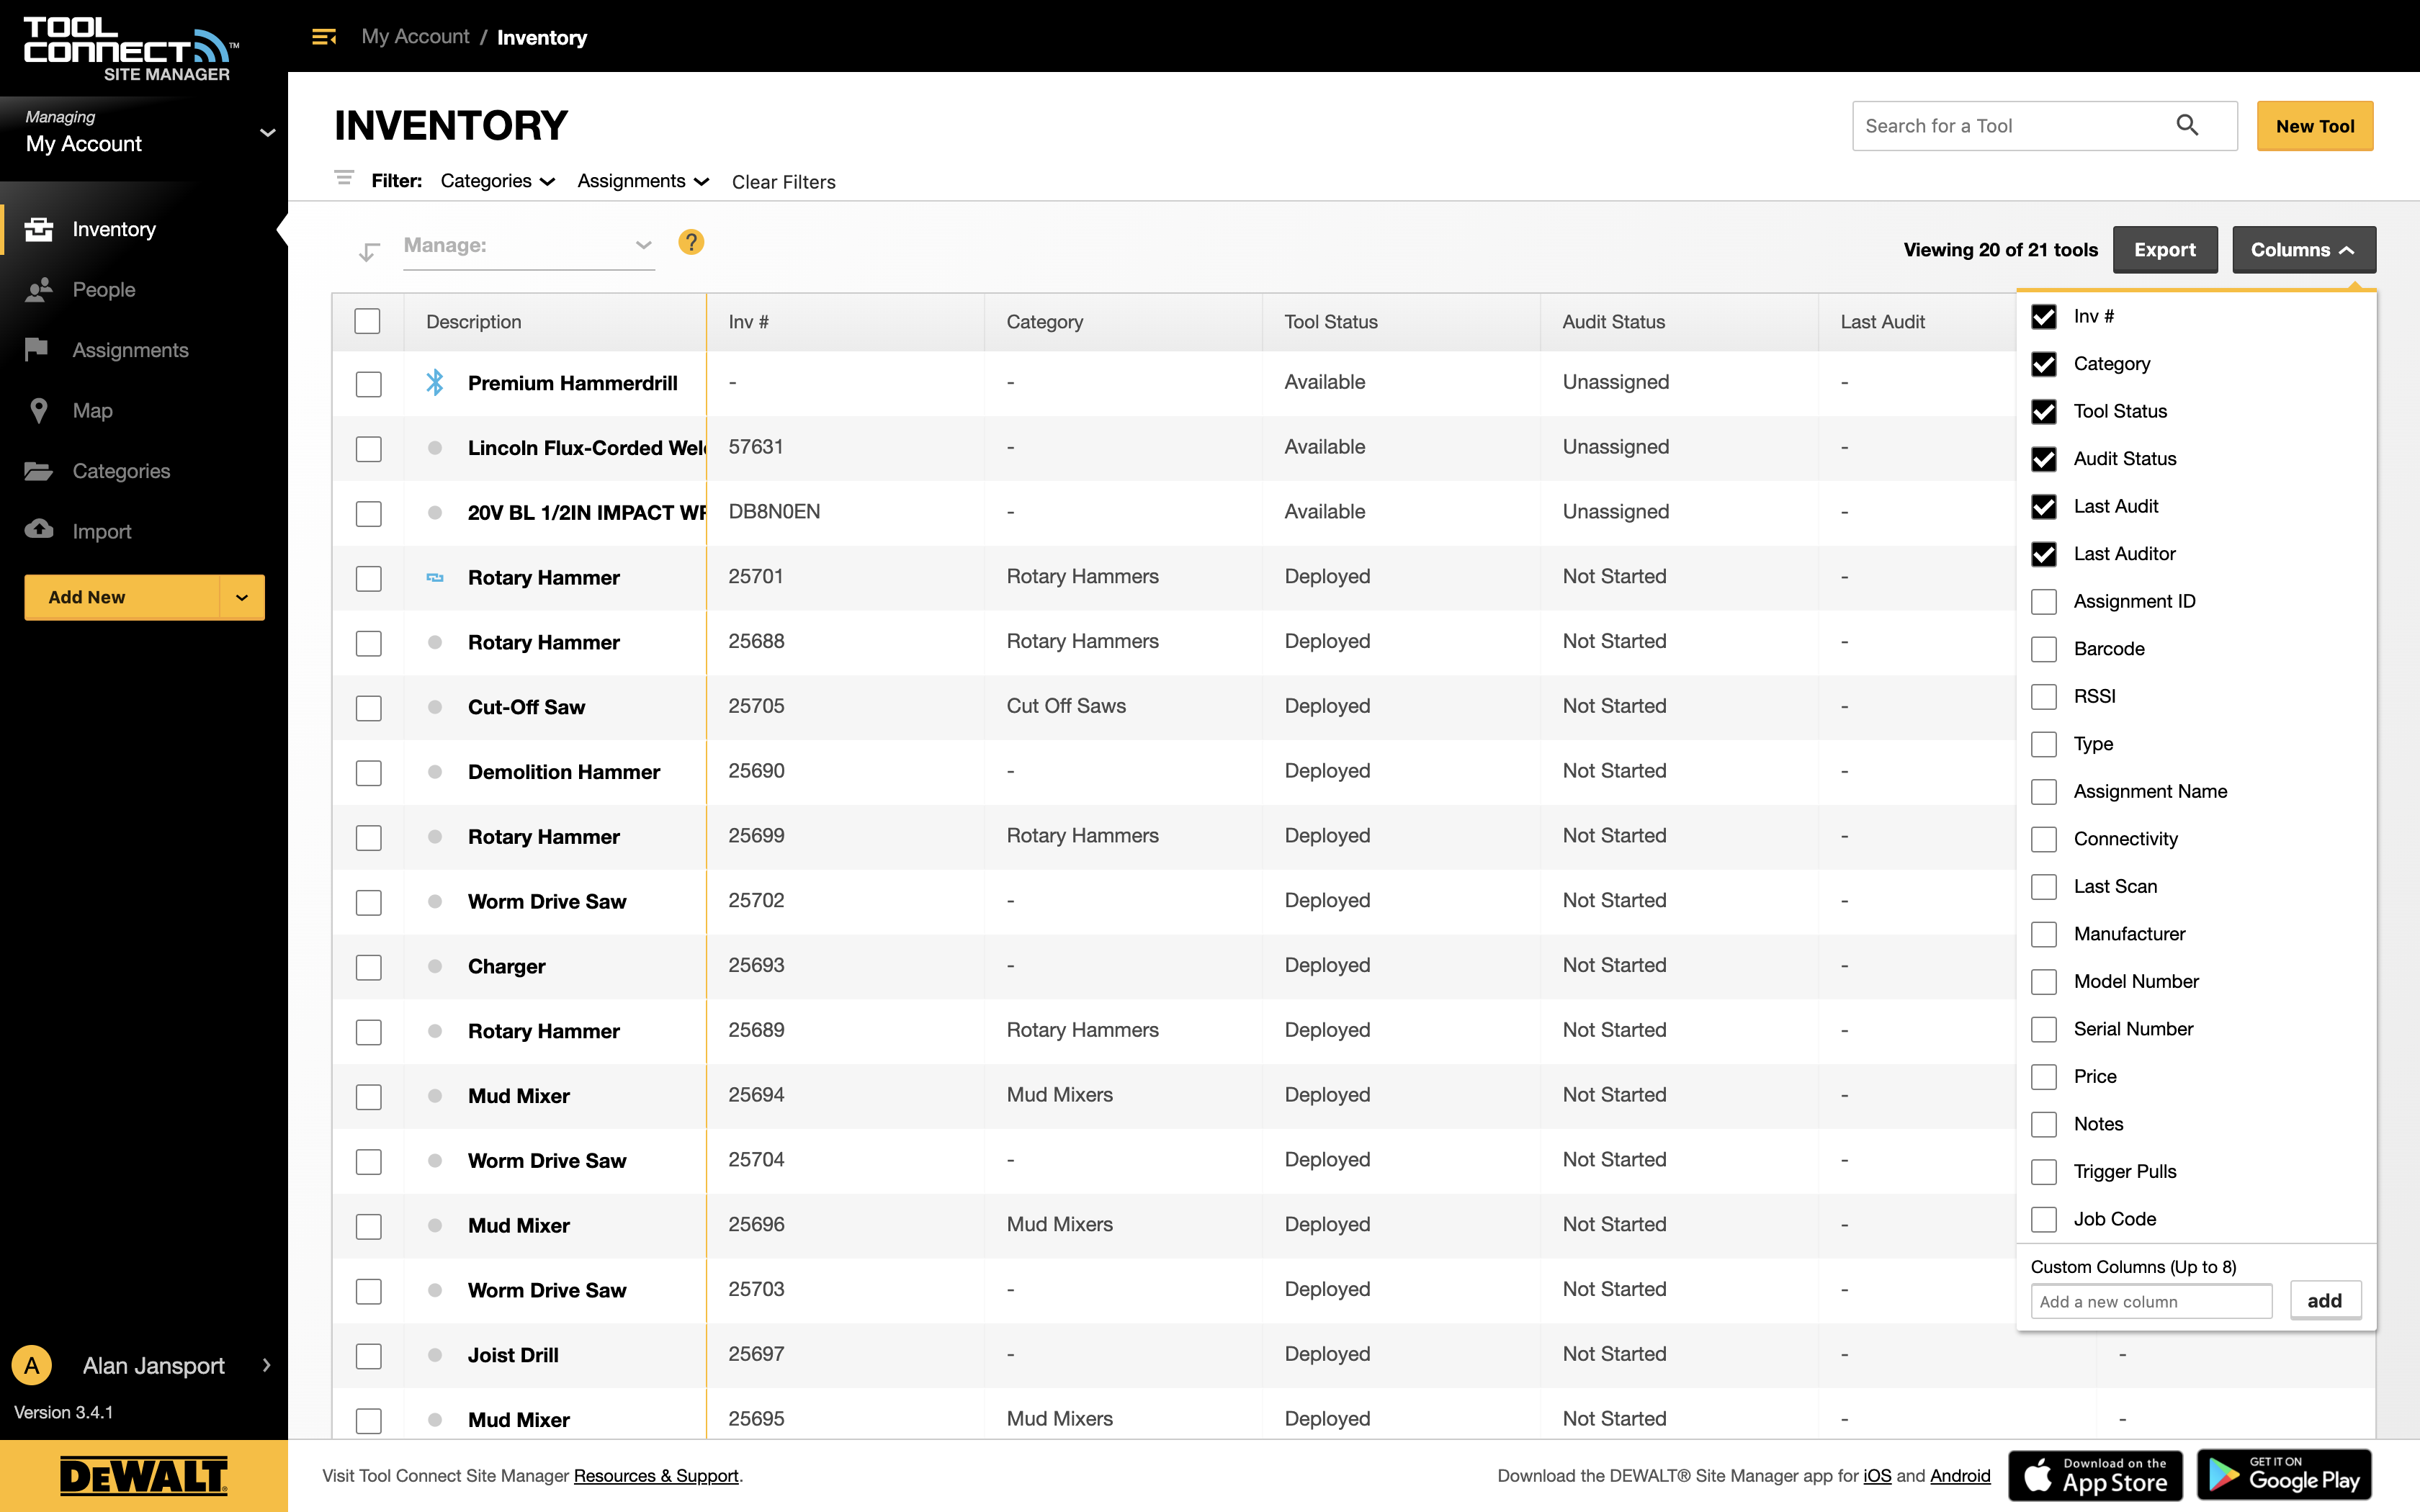2420x1512 pixels.
Task: Enable the Serial Number column
Action: (x=2044, y=1029)
